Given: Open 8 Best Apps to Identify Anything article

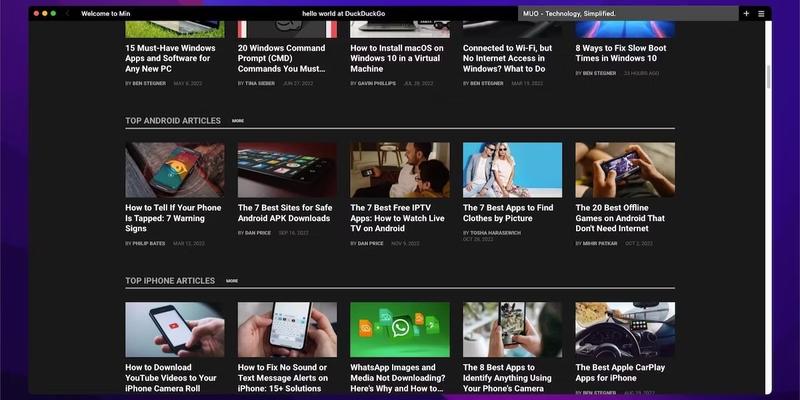Looking at the screenshot, I should click(507, 378).
